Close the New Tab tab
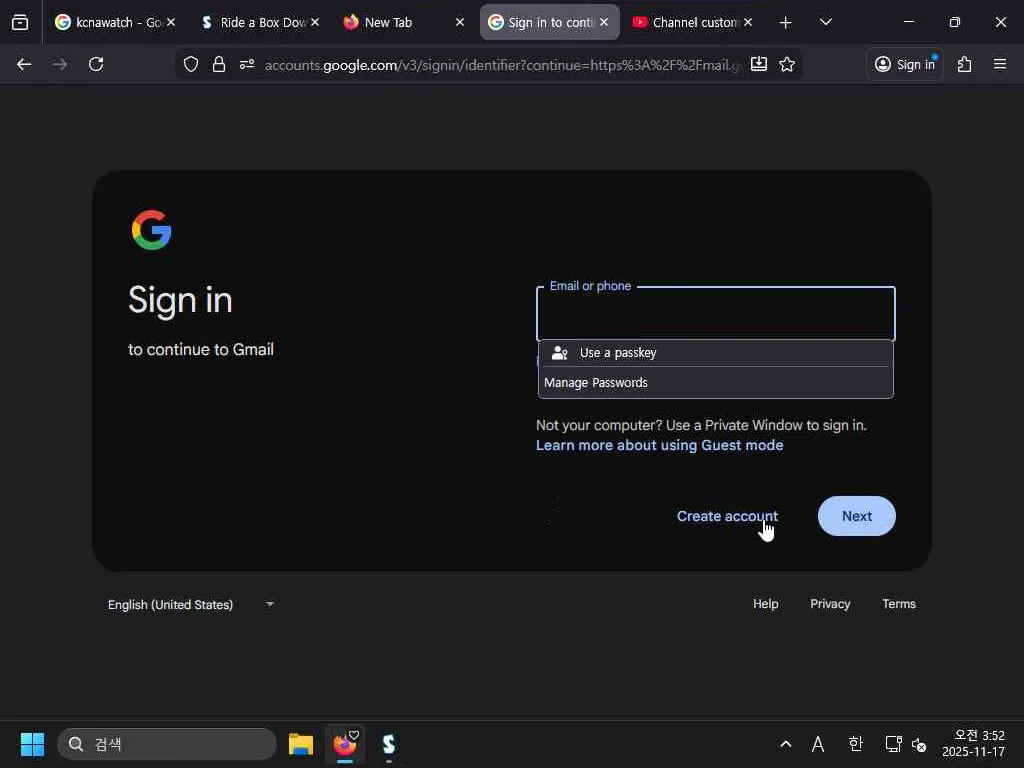1024x768 pixels. [x=460, y=22]
